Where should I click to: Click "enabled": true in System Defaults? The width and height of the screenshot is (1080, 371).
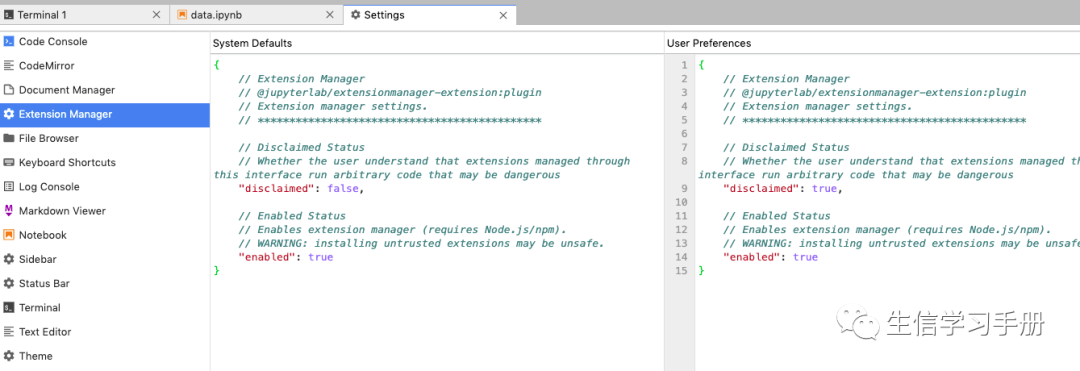click(x=285, y=257)
